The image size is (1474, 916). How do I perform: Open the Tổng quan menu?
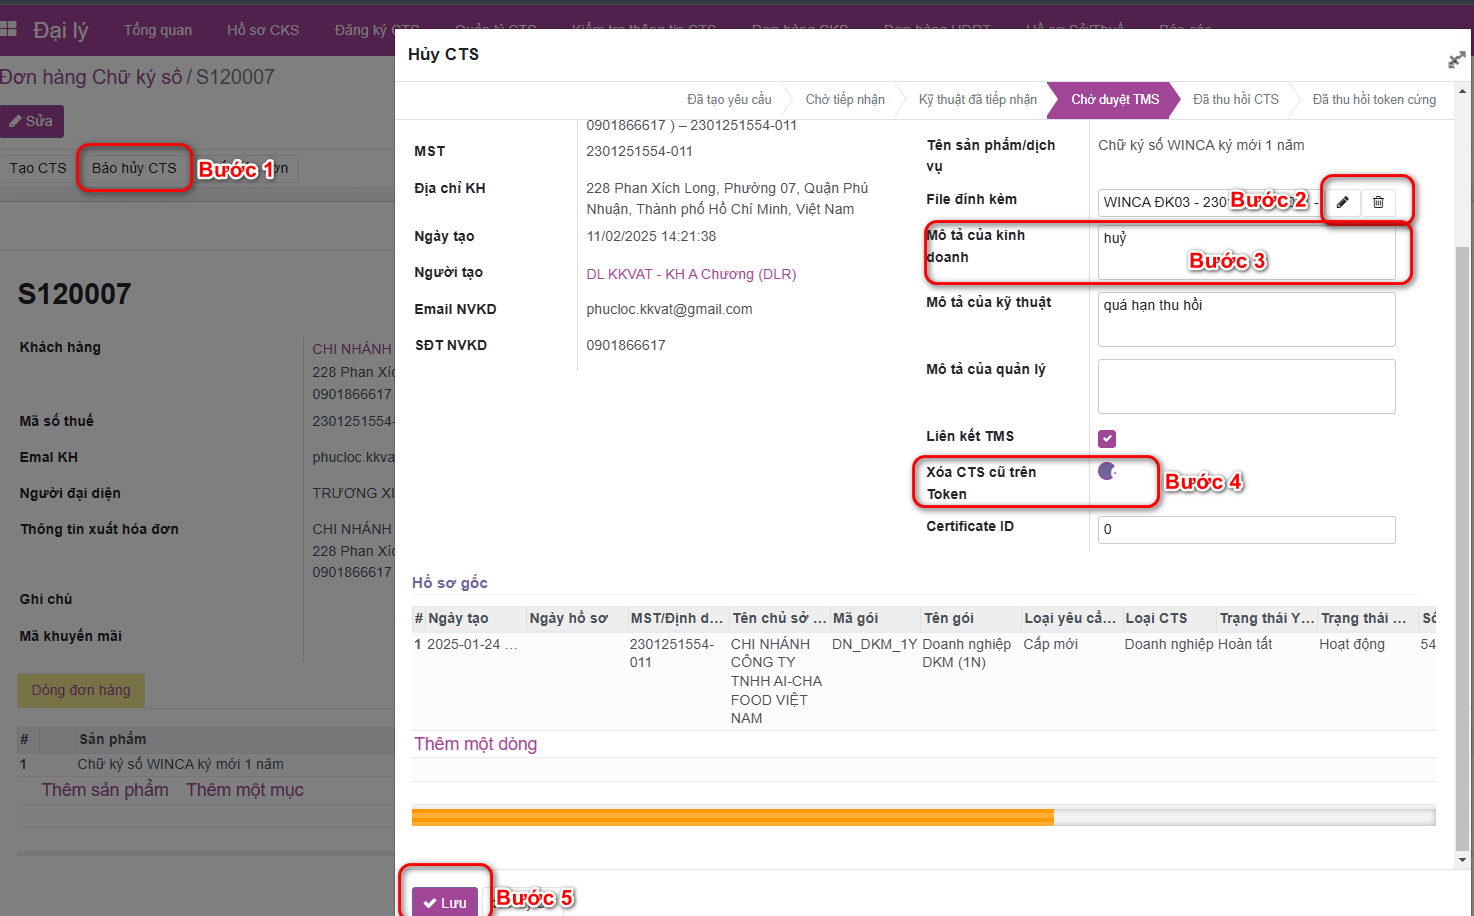(157, 30)
